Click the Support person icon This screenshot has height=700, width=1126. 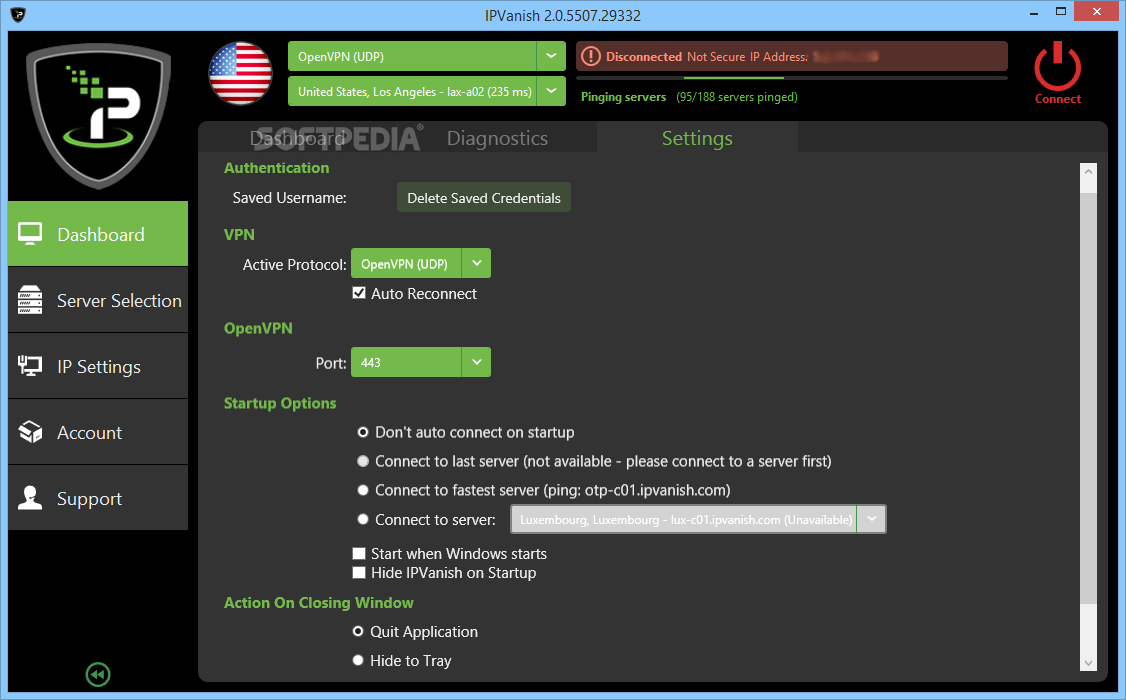coord(30,498)
